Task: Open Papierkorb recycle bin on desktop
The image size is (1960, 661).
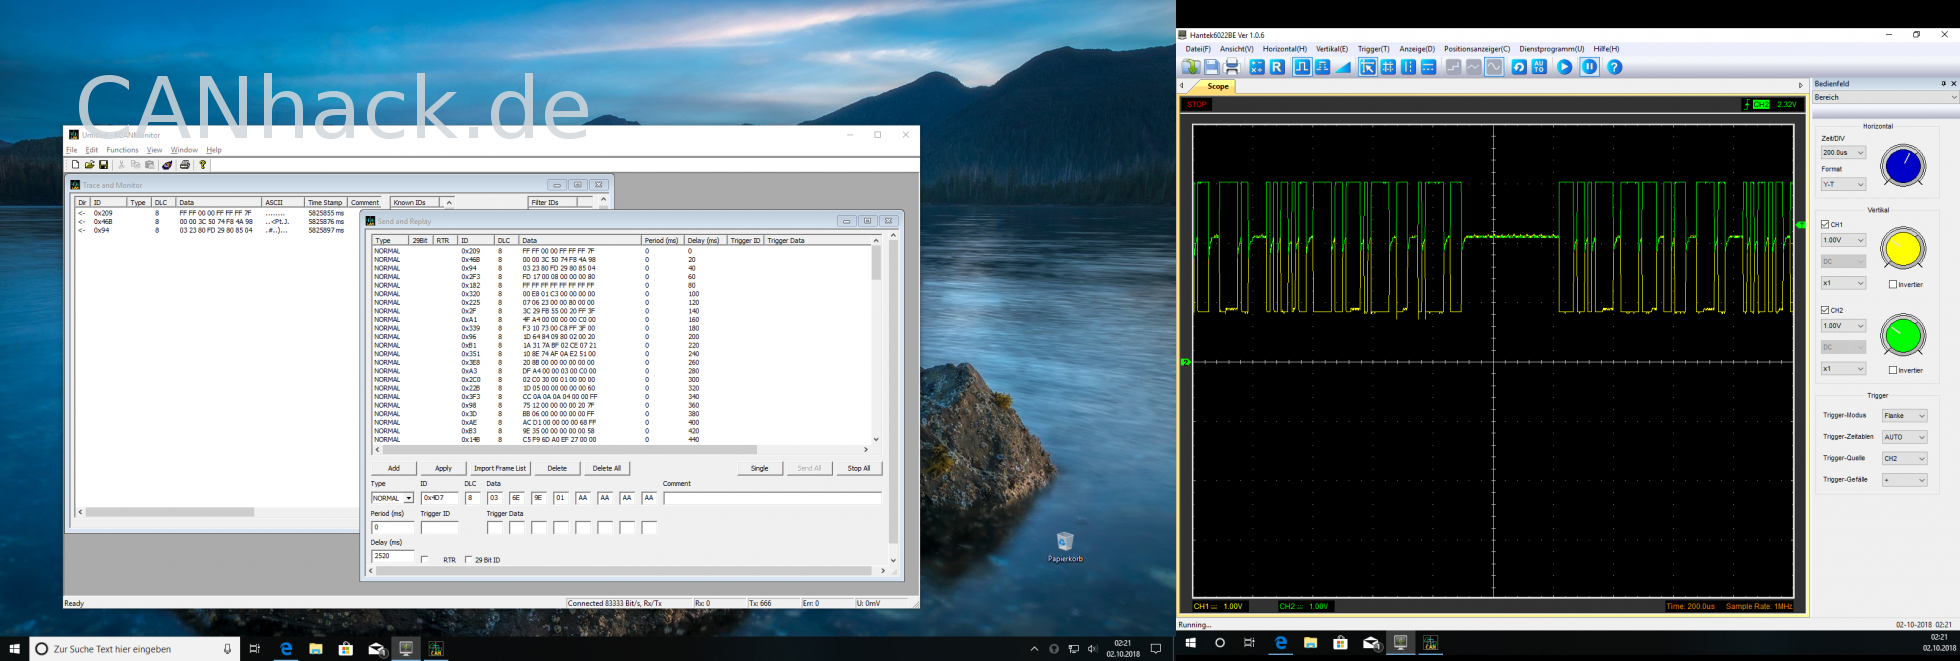Action: click(1065, 546)
